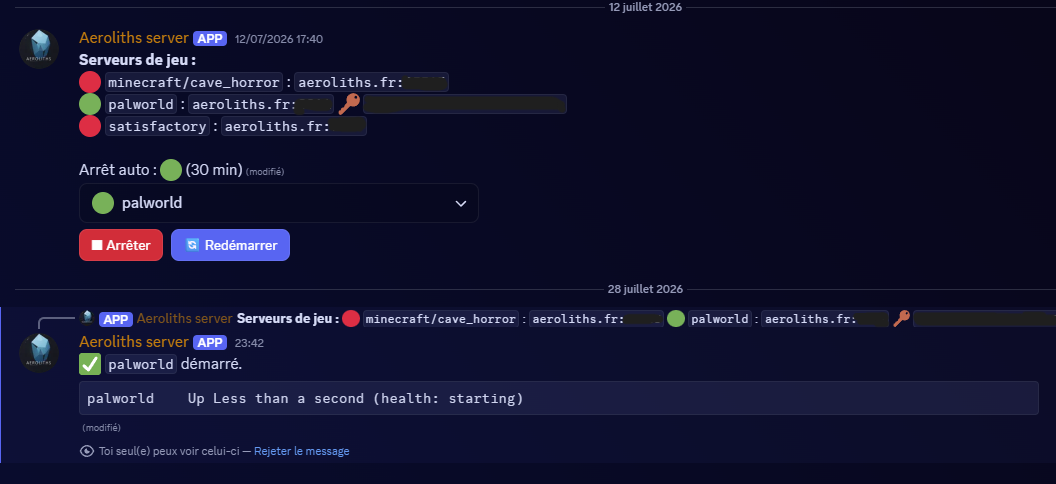The width and height of the screenshot is (1056, 484).
Task: Click the red circle in the reply preview line
Action: 351,318
